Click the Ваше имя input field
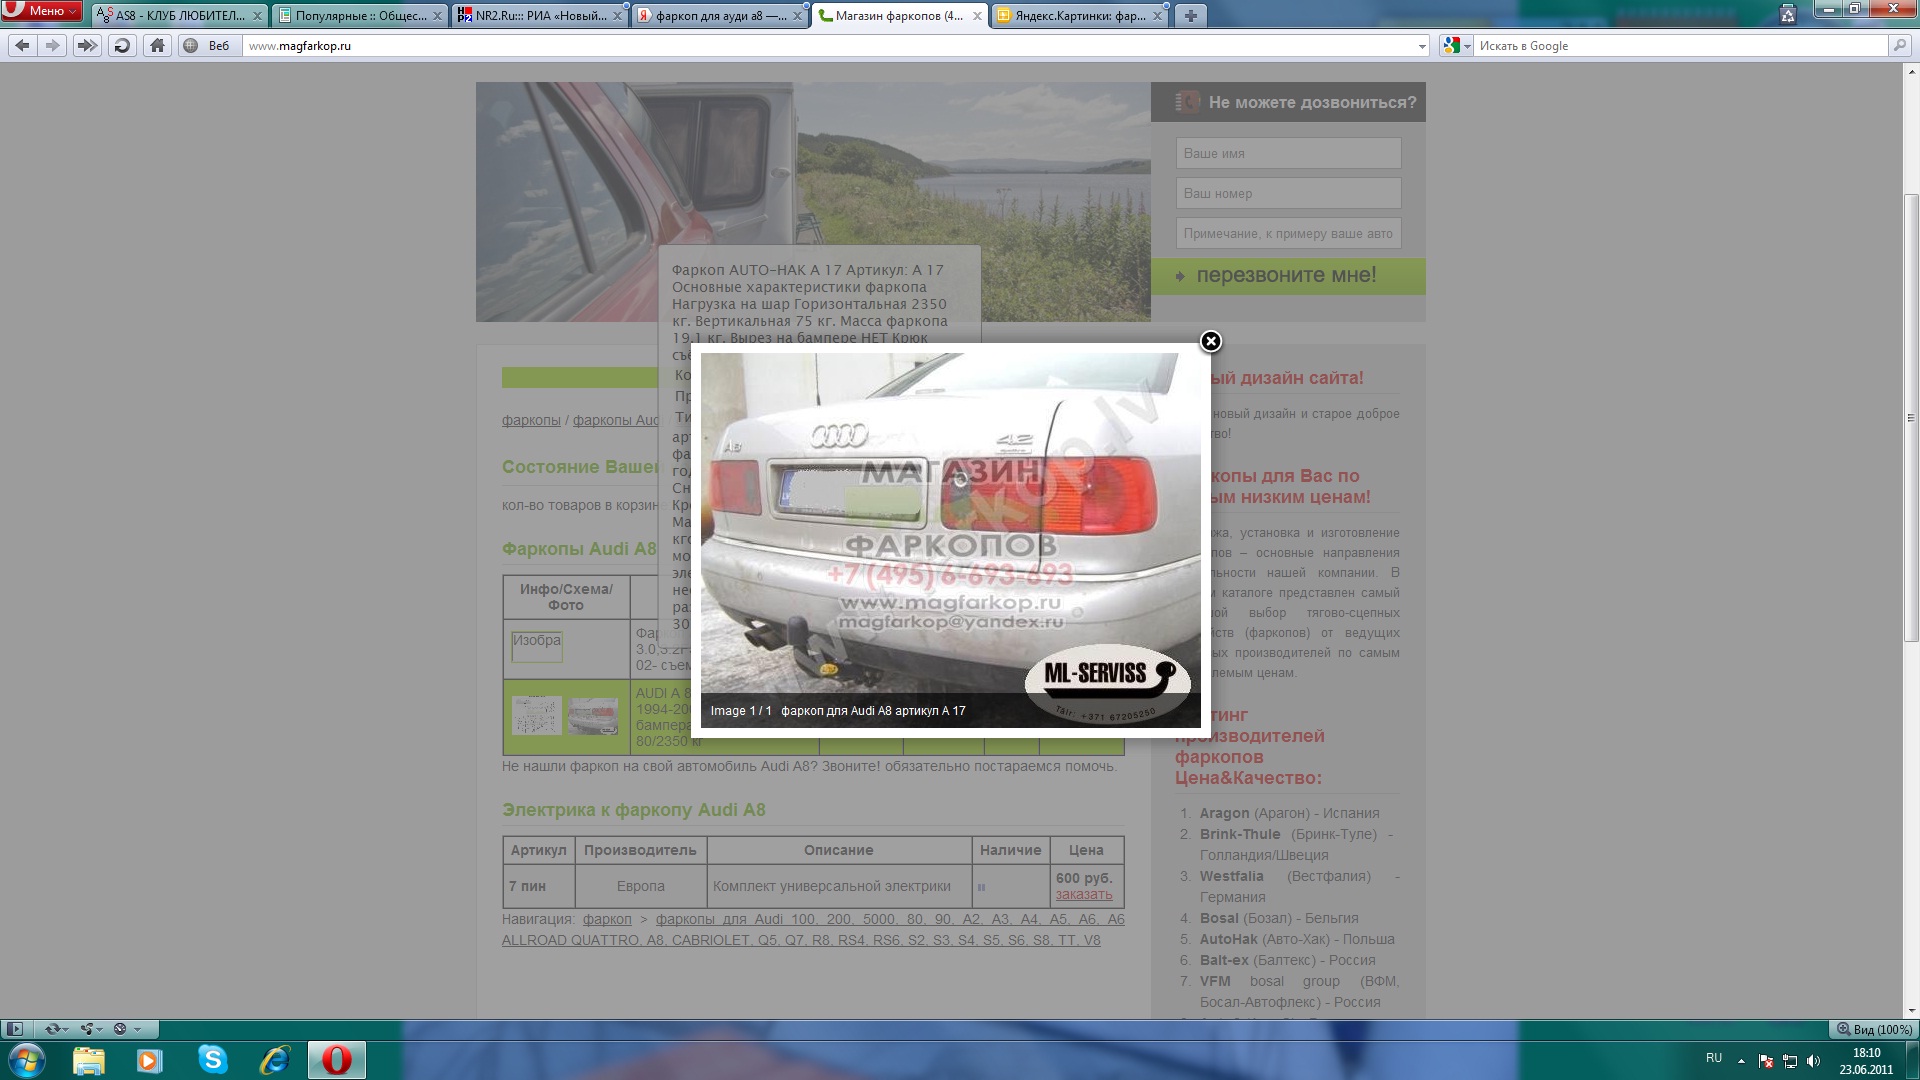The width and height of the screenshot is (1920, 1080). click(x=1288, y=154)
